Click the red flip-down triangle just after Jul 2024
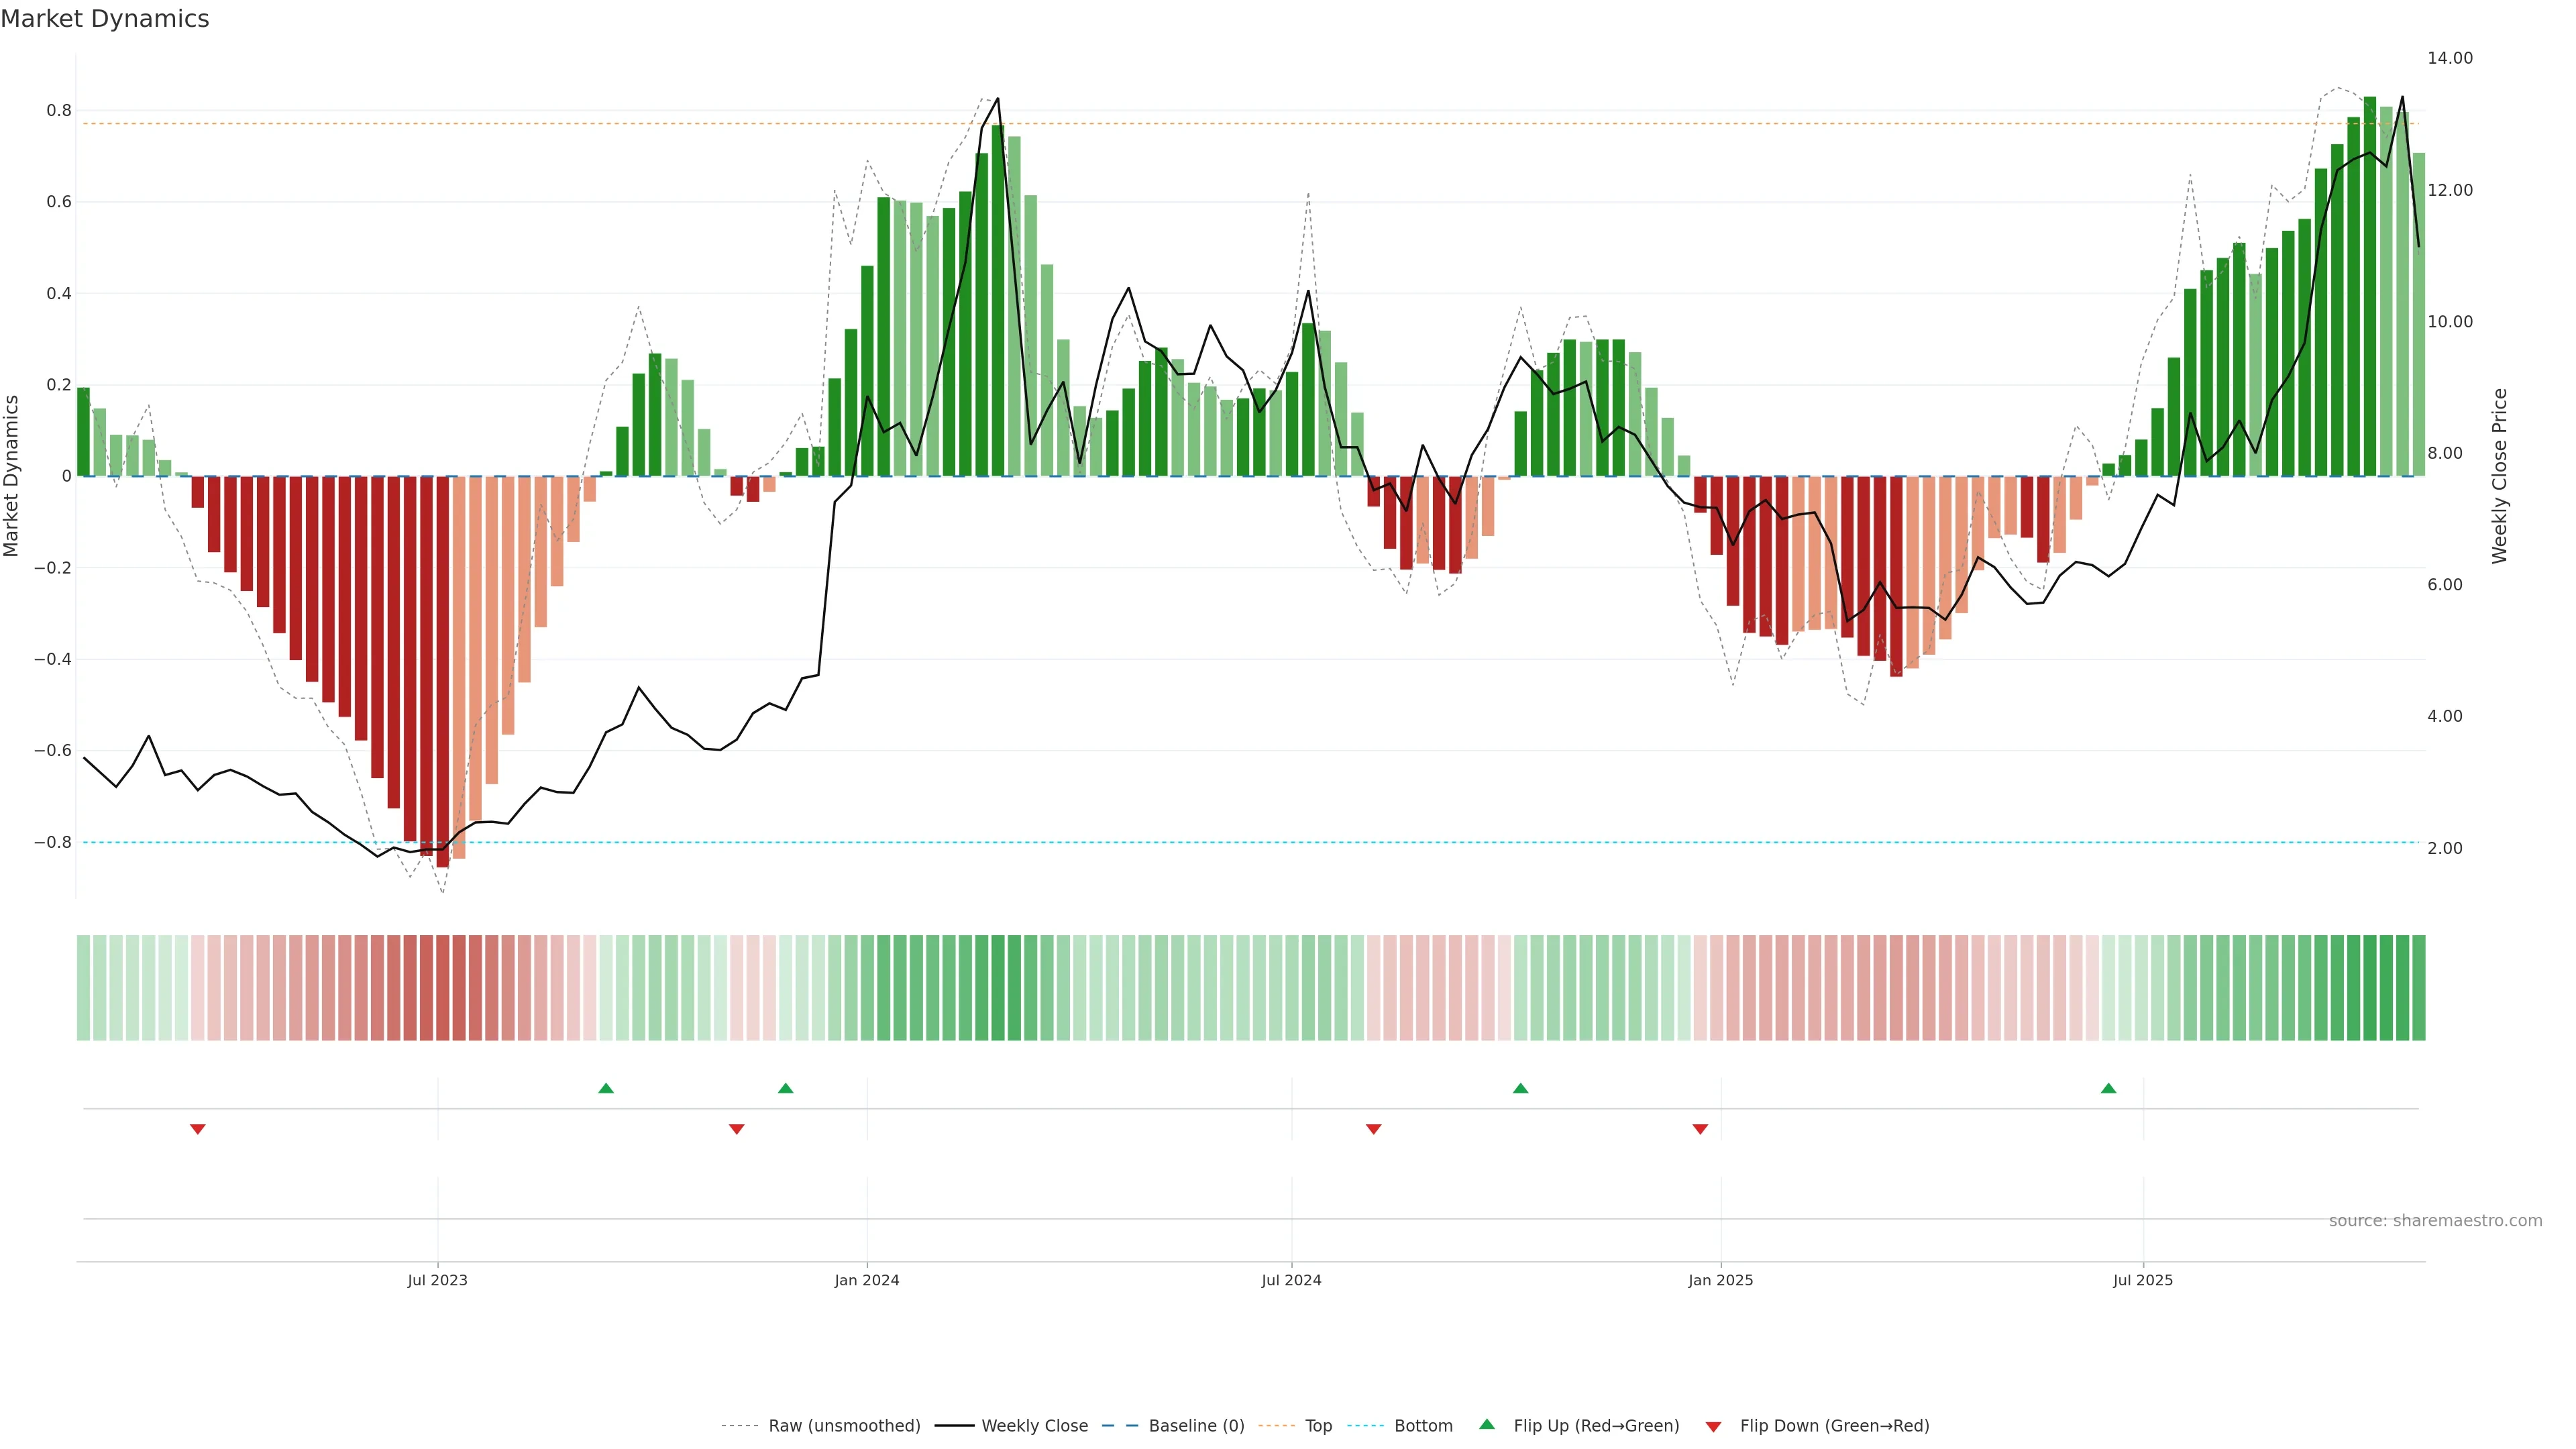The height and width of the screenshot is (1449, 2576). (x=1374, y=1129)
